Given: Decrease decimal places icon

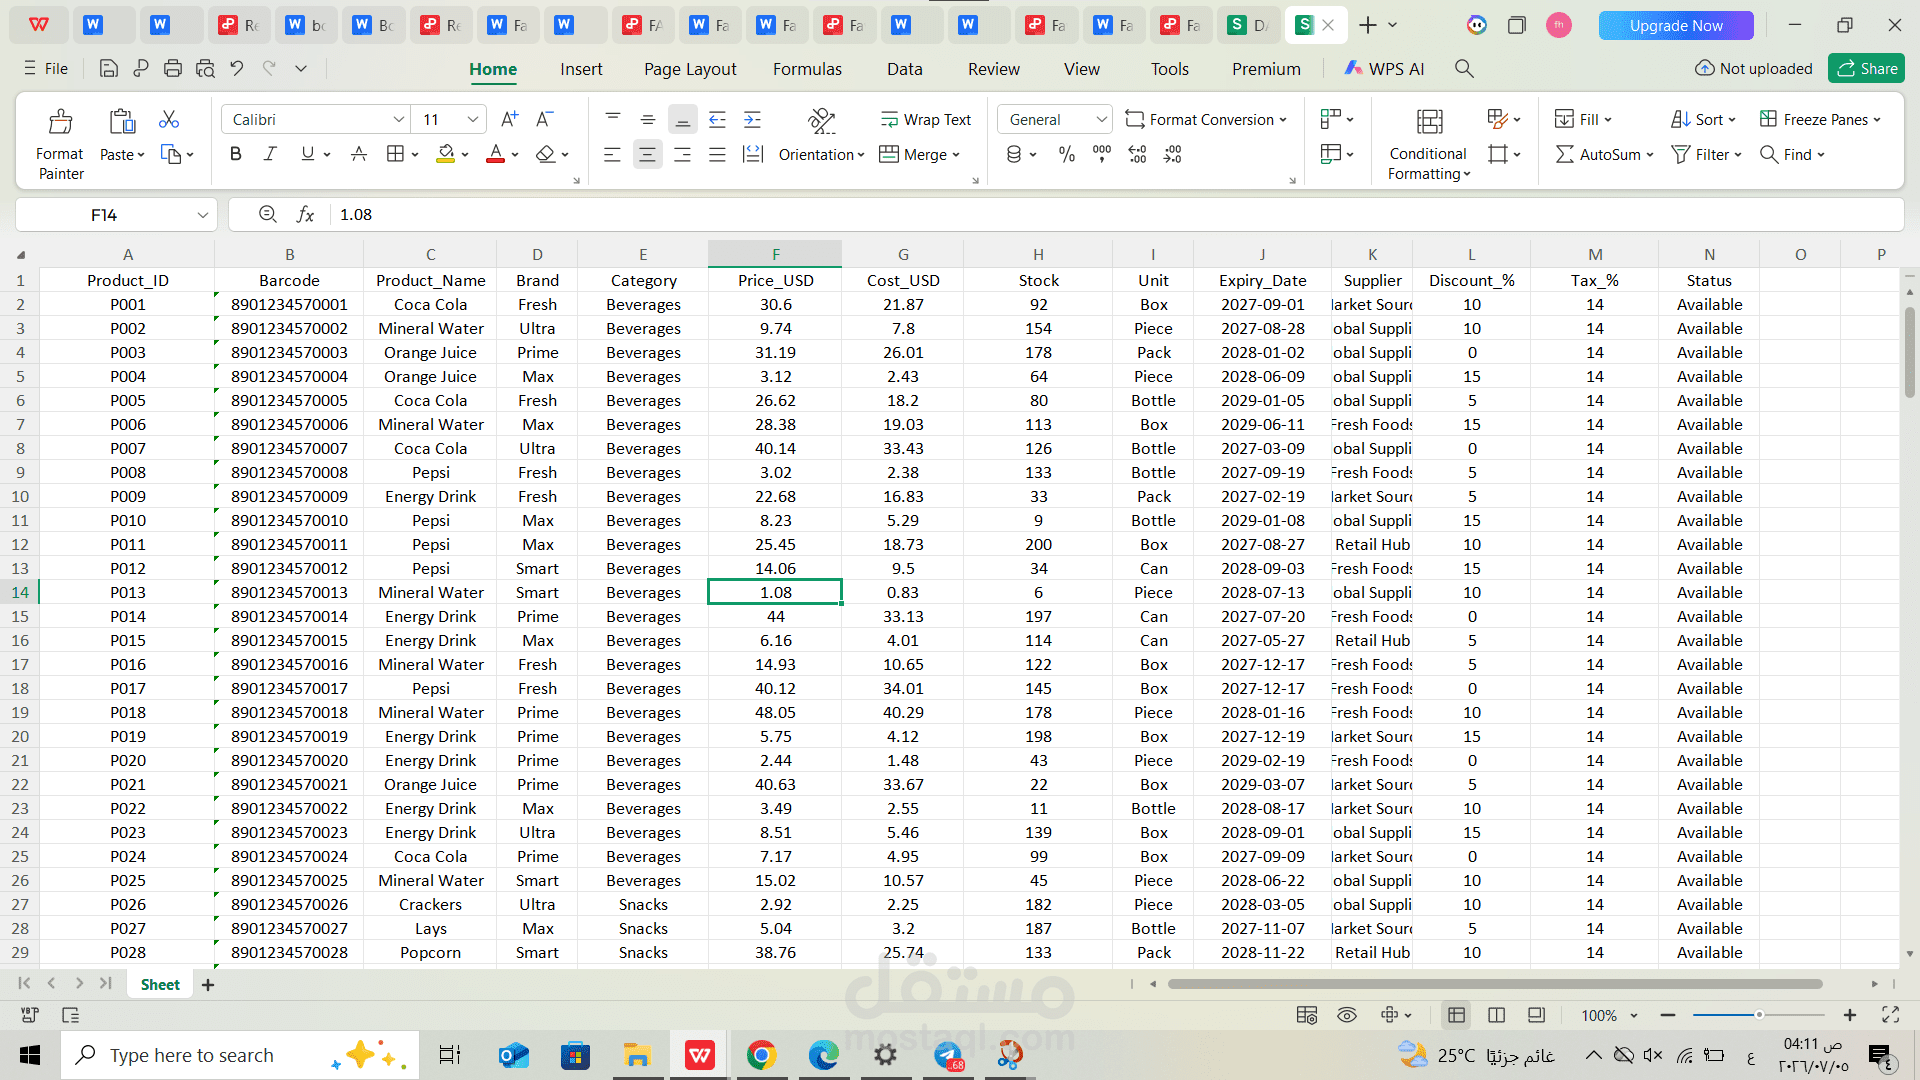Looking at the screenshot, I should [x=1172, y=154].
